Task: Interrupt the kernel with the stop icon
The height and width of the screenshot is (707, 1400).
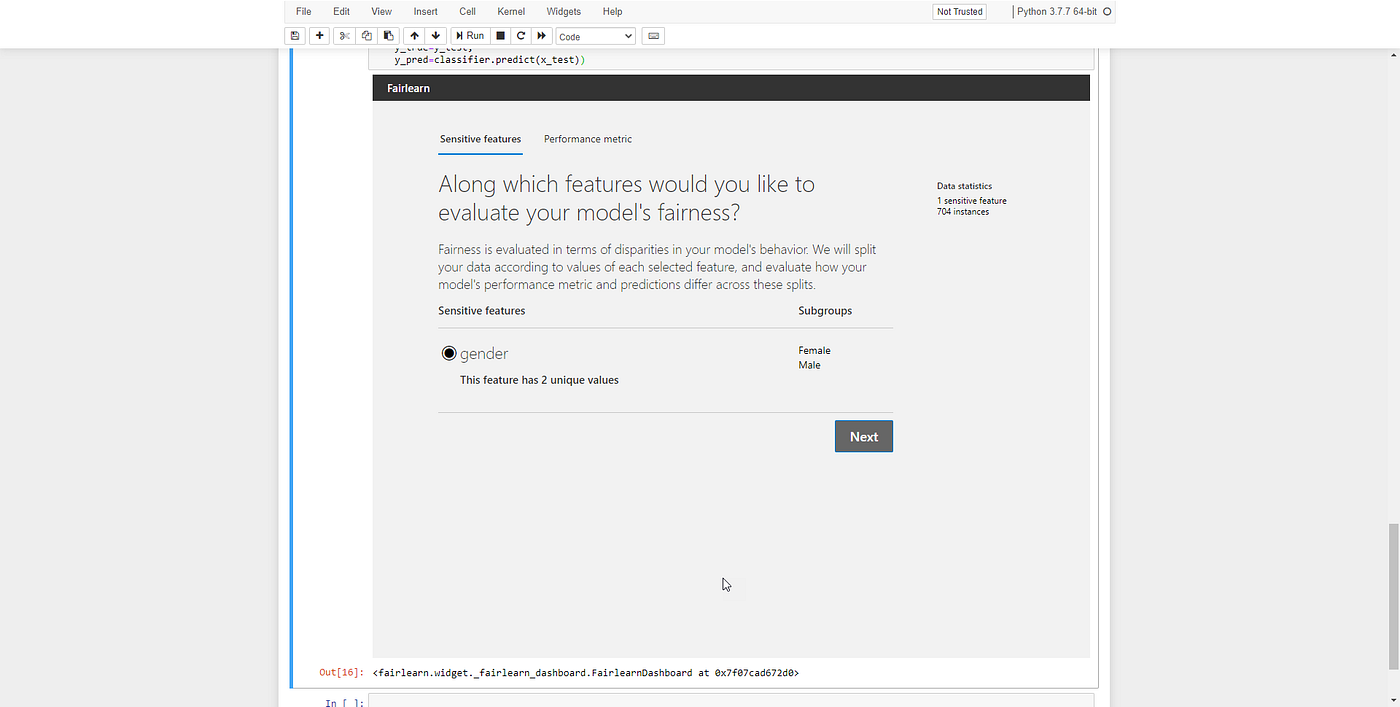Action: click(x=500, y=35)
